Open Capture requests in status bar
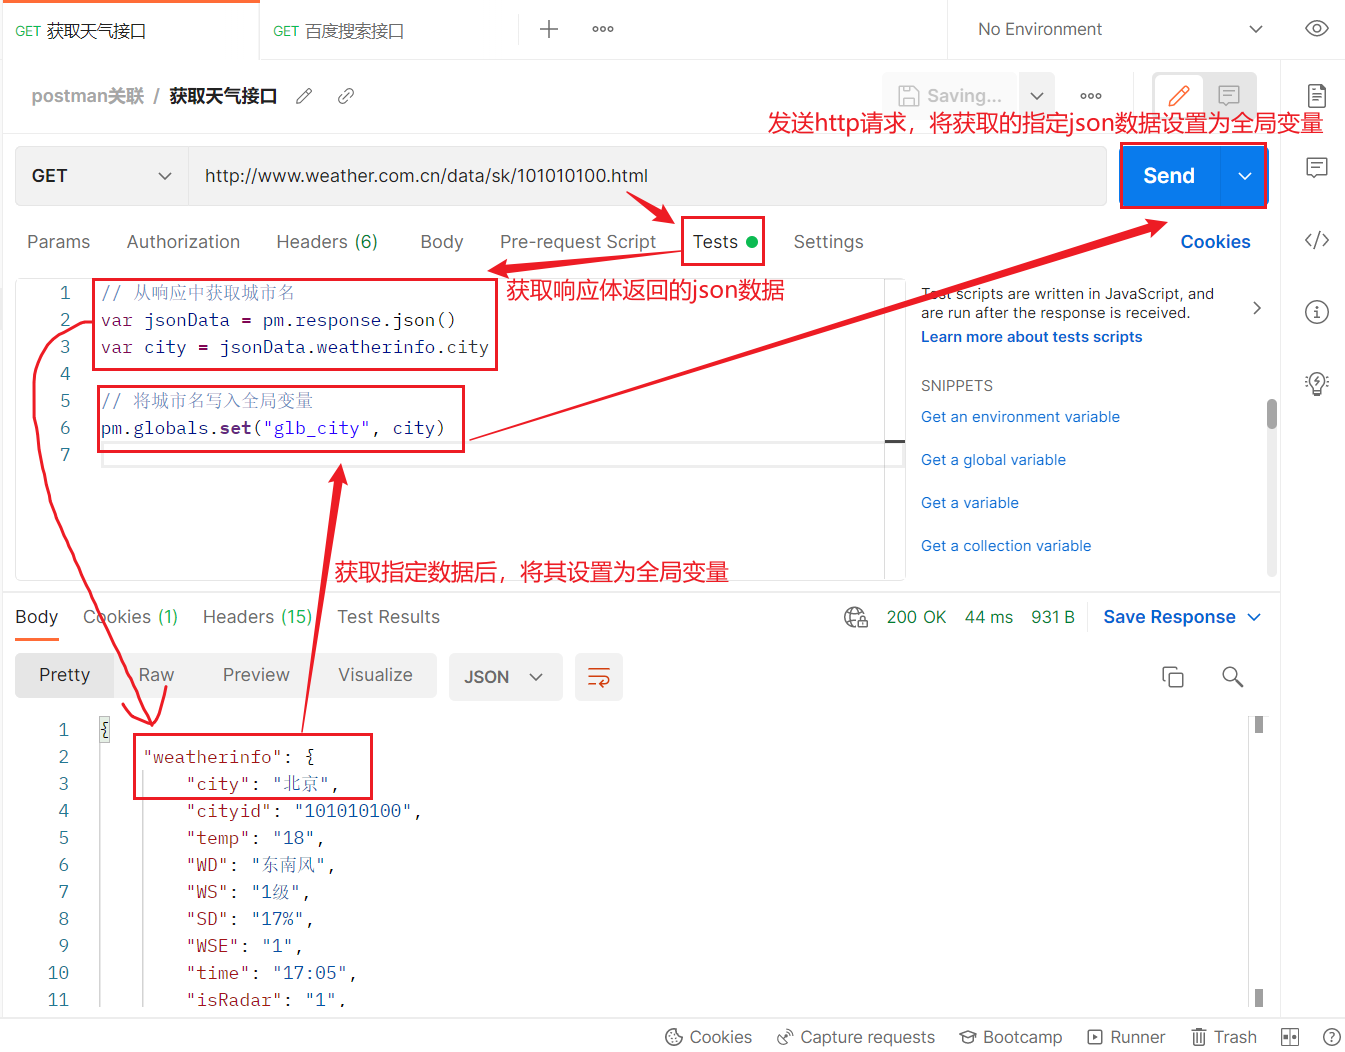The width and height of the screenshot is (1345, 1052). tap(856, 1037)
